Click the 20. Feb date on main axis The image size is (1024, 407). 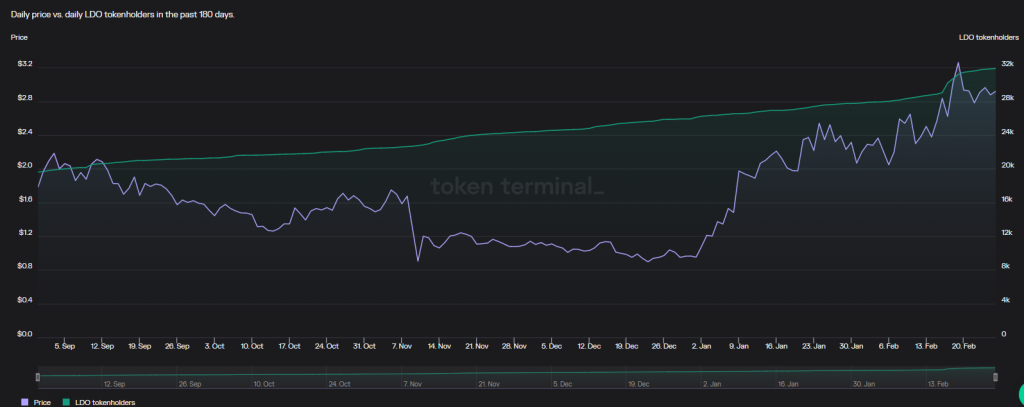pos(964,346)
